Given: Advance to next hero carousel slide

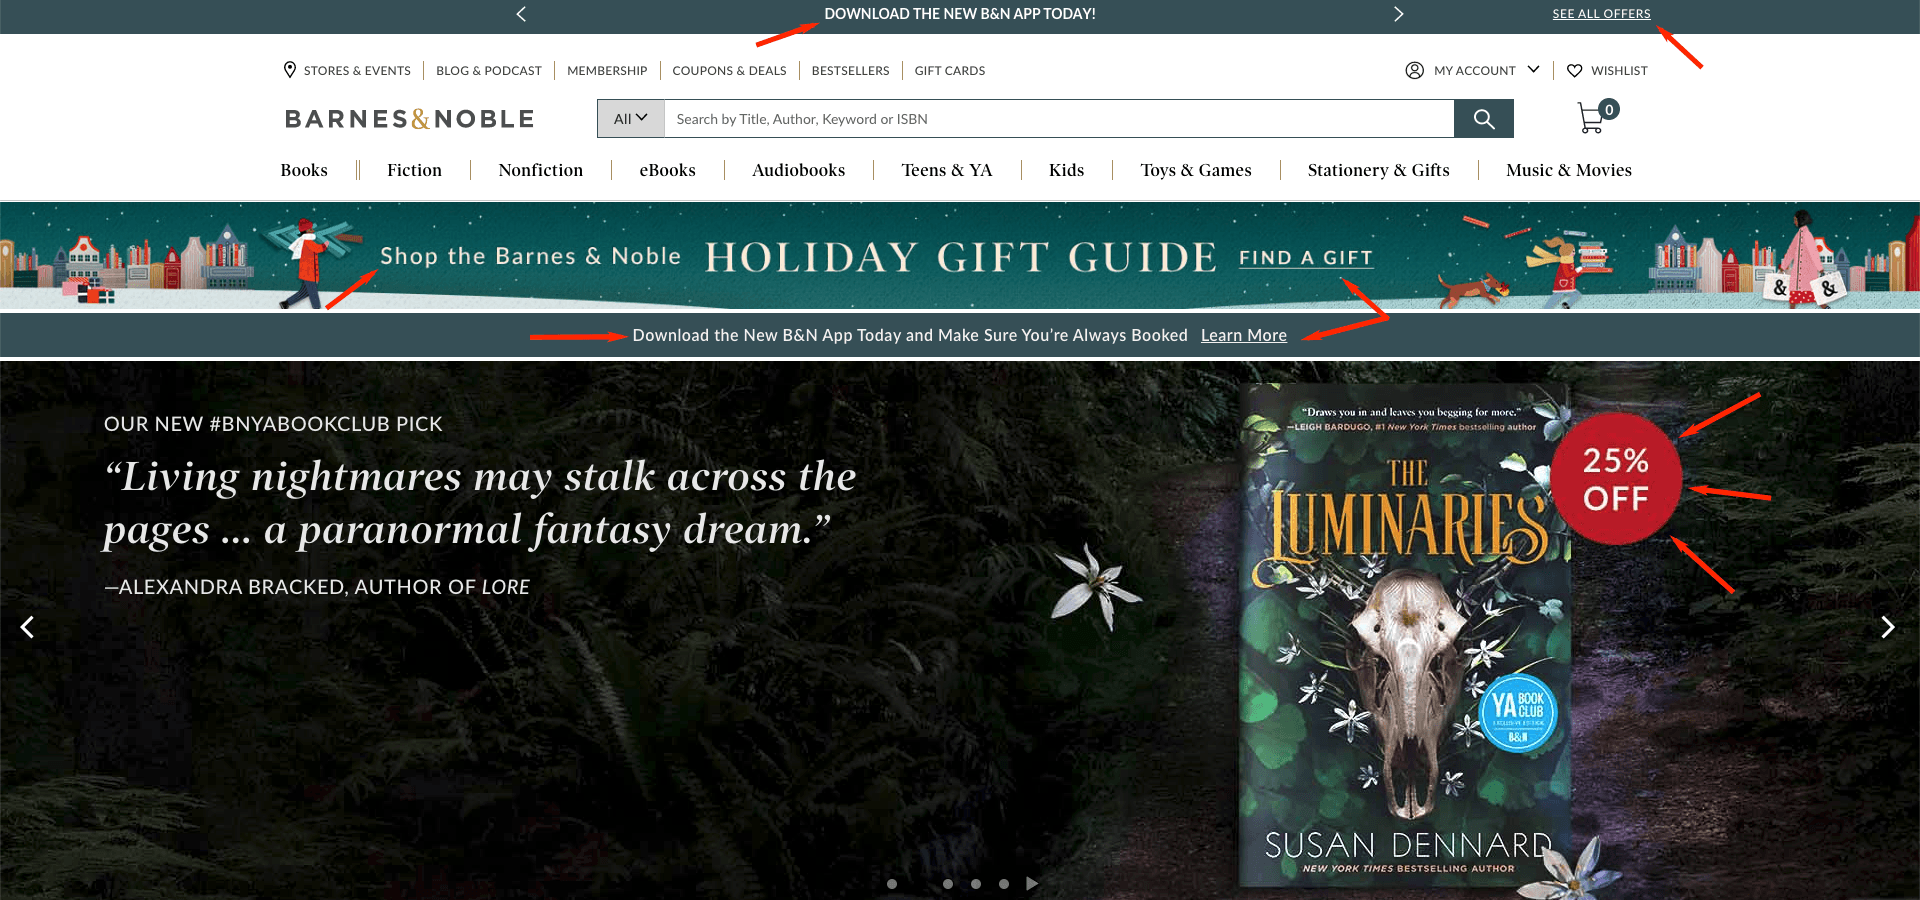Looking at the screenshot, I should [1887, 627].
